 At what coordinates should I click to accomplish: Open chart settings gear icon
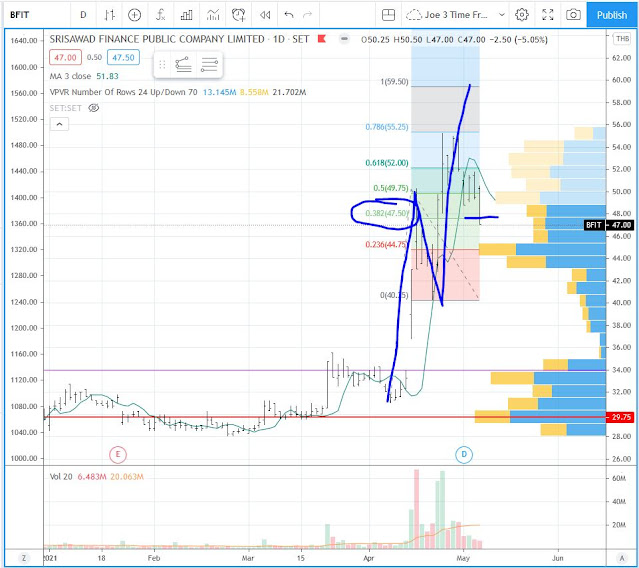pos(522,15)
